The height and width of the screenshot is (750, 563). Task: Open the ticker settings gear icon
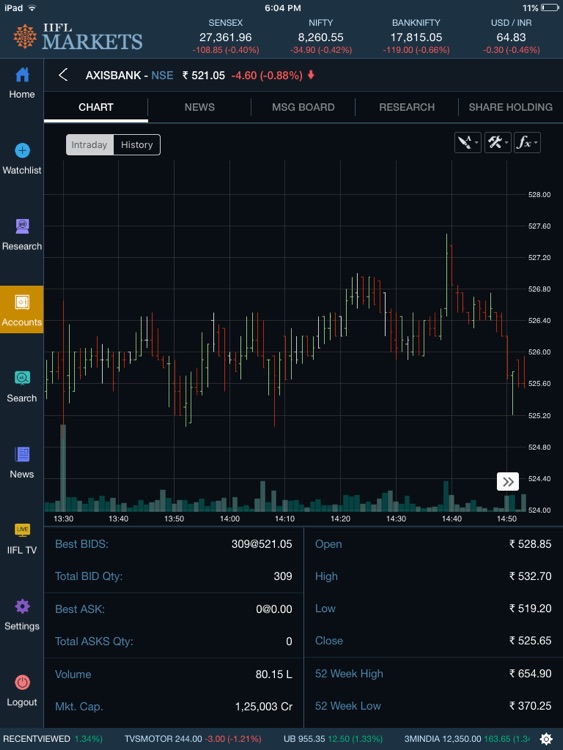pos(546,739)
